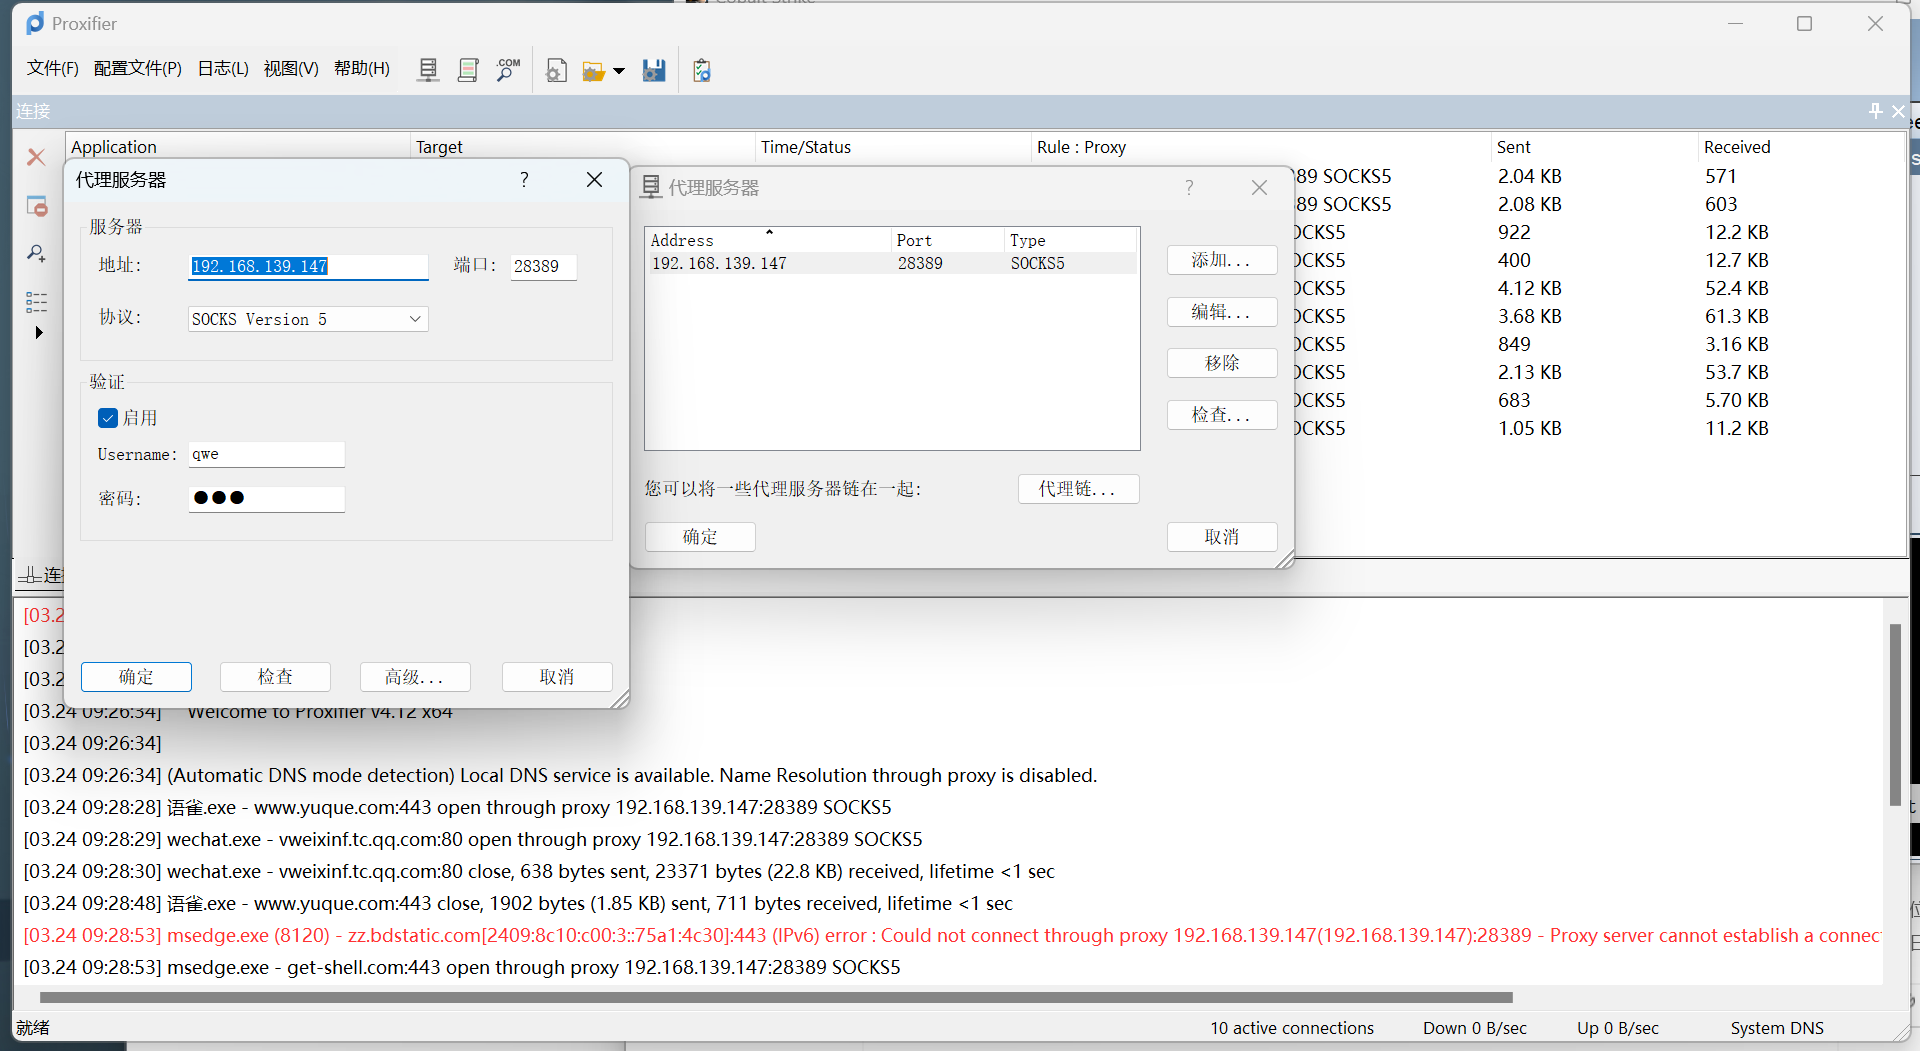Image resolution: width=1920 pixels, height=1051 pixels.
Task: Open Proxification Rules toolbar icon
Action: click(x=467, y=70)
